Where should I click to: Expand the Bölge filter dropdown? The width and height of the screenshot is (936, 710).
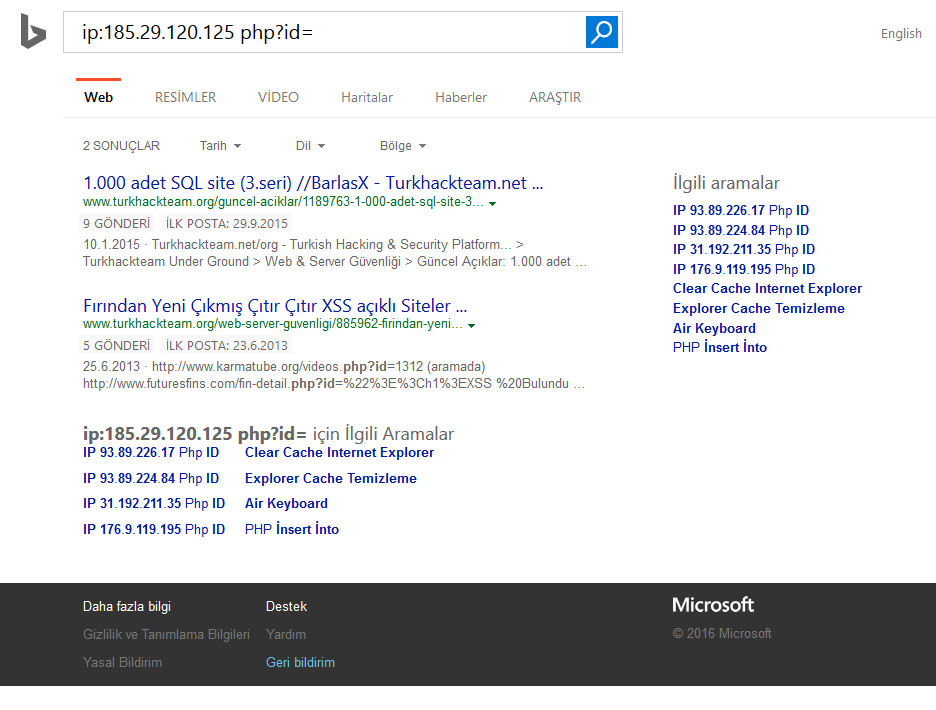(x=403, y=146)
